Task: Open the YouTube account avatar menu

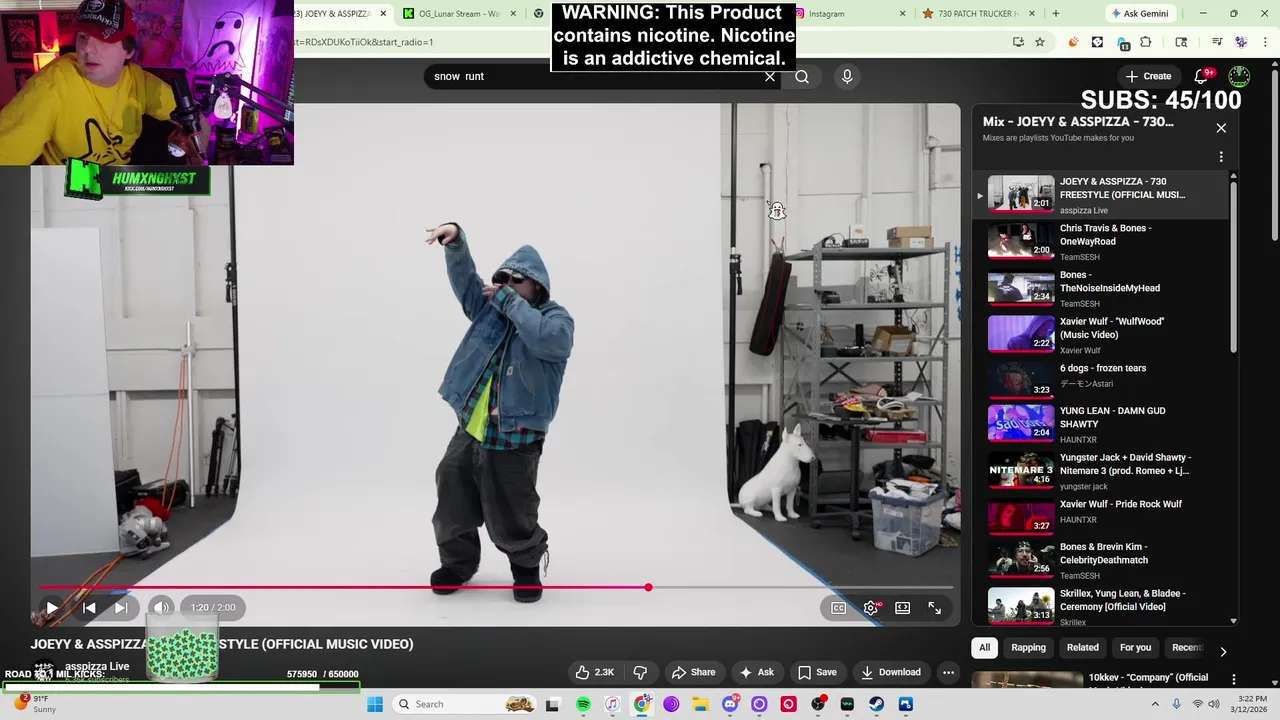Action: coord(1239,76)
